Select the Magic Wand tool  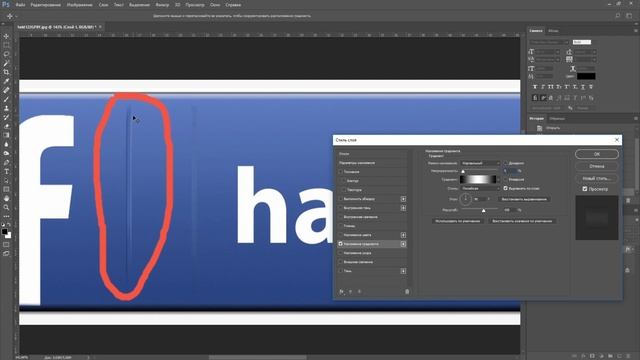point(6,63)
